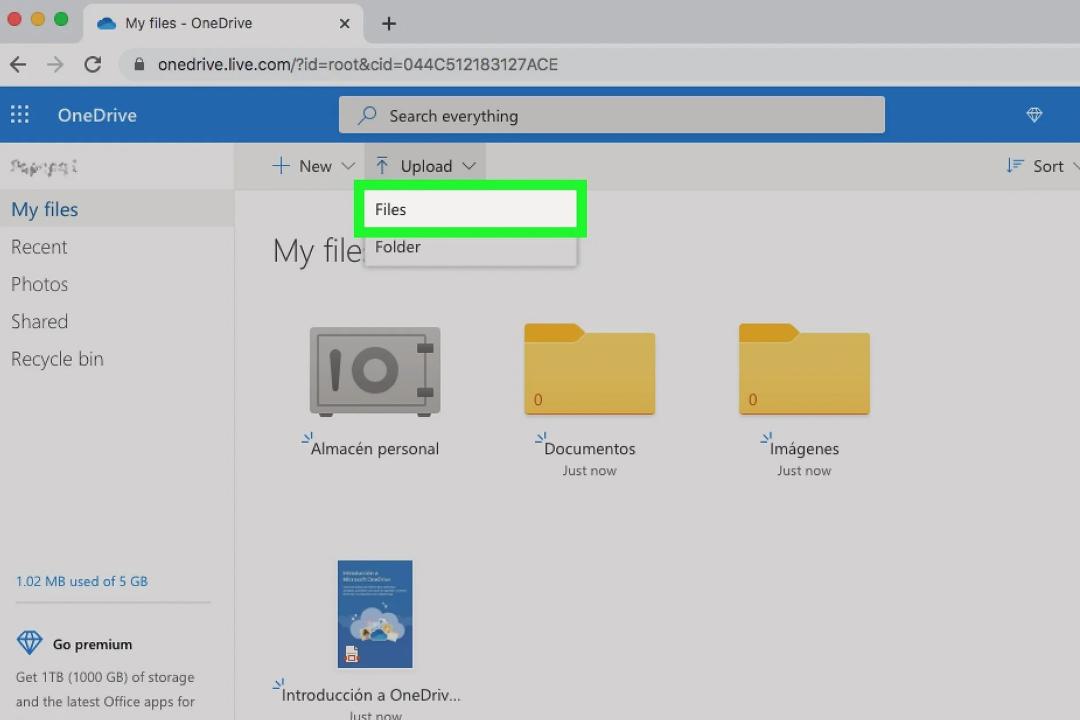The height and width of the screenshot is (720, 1080).
Task: Click the Almacén personal label
Action: pyautogui.click(x=375, y=449)
